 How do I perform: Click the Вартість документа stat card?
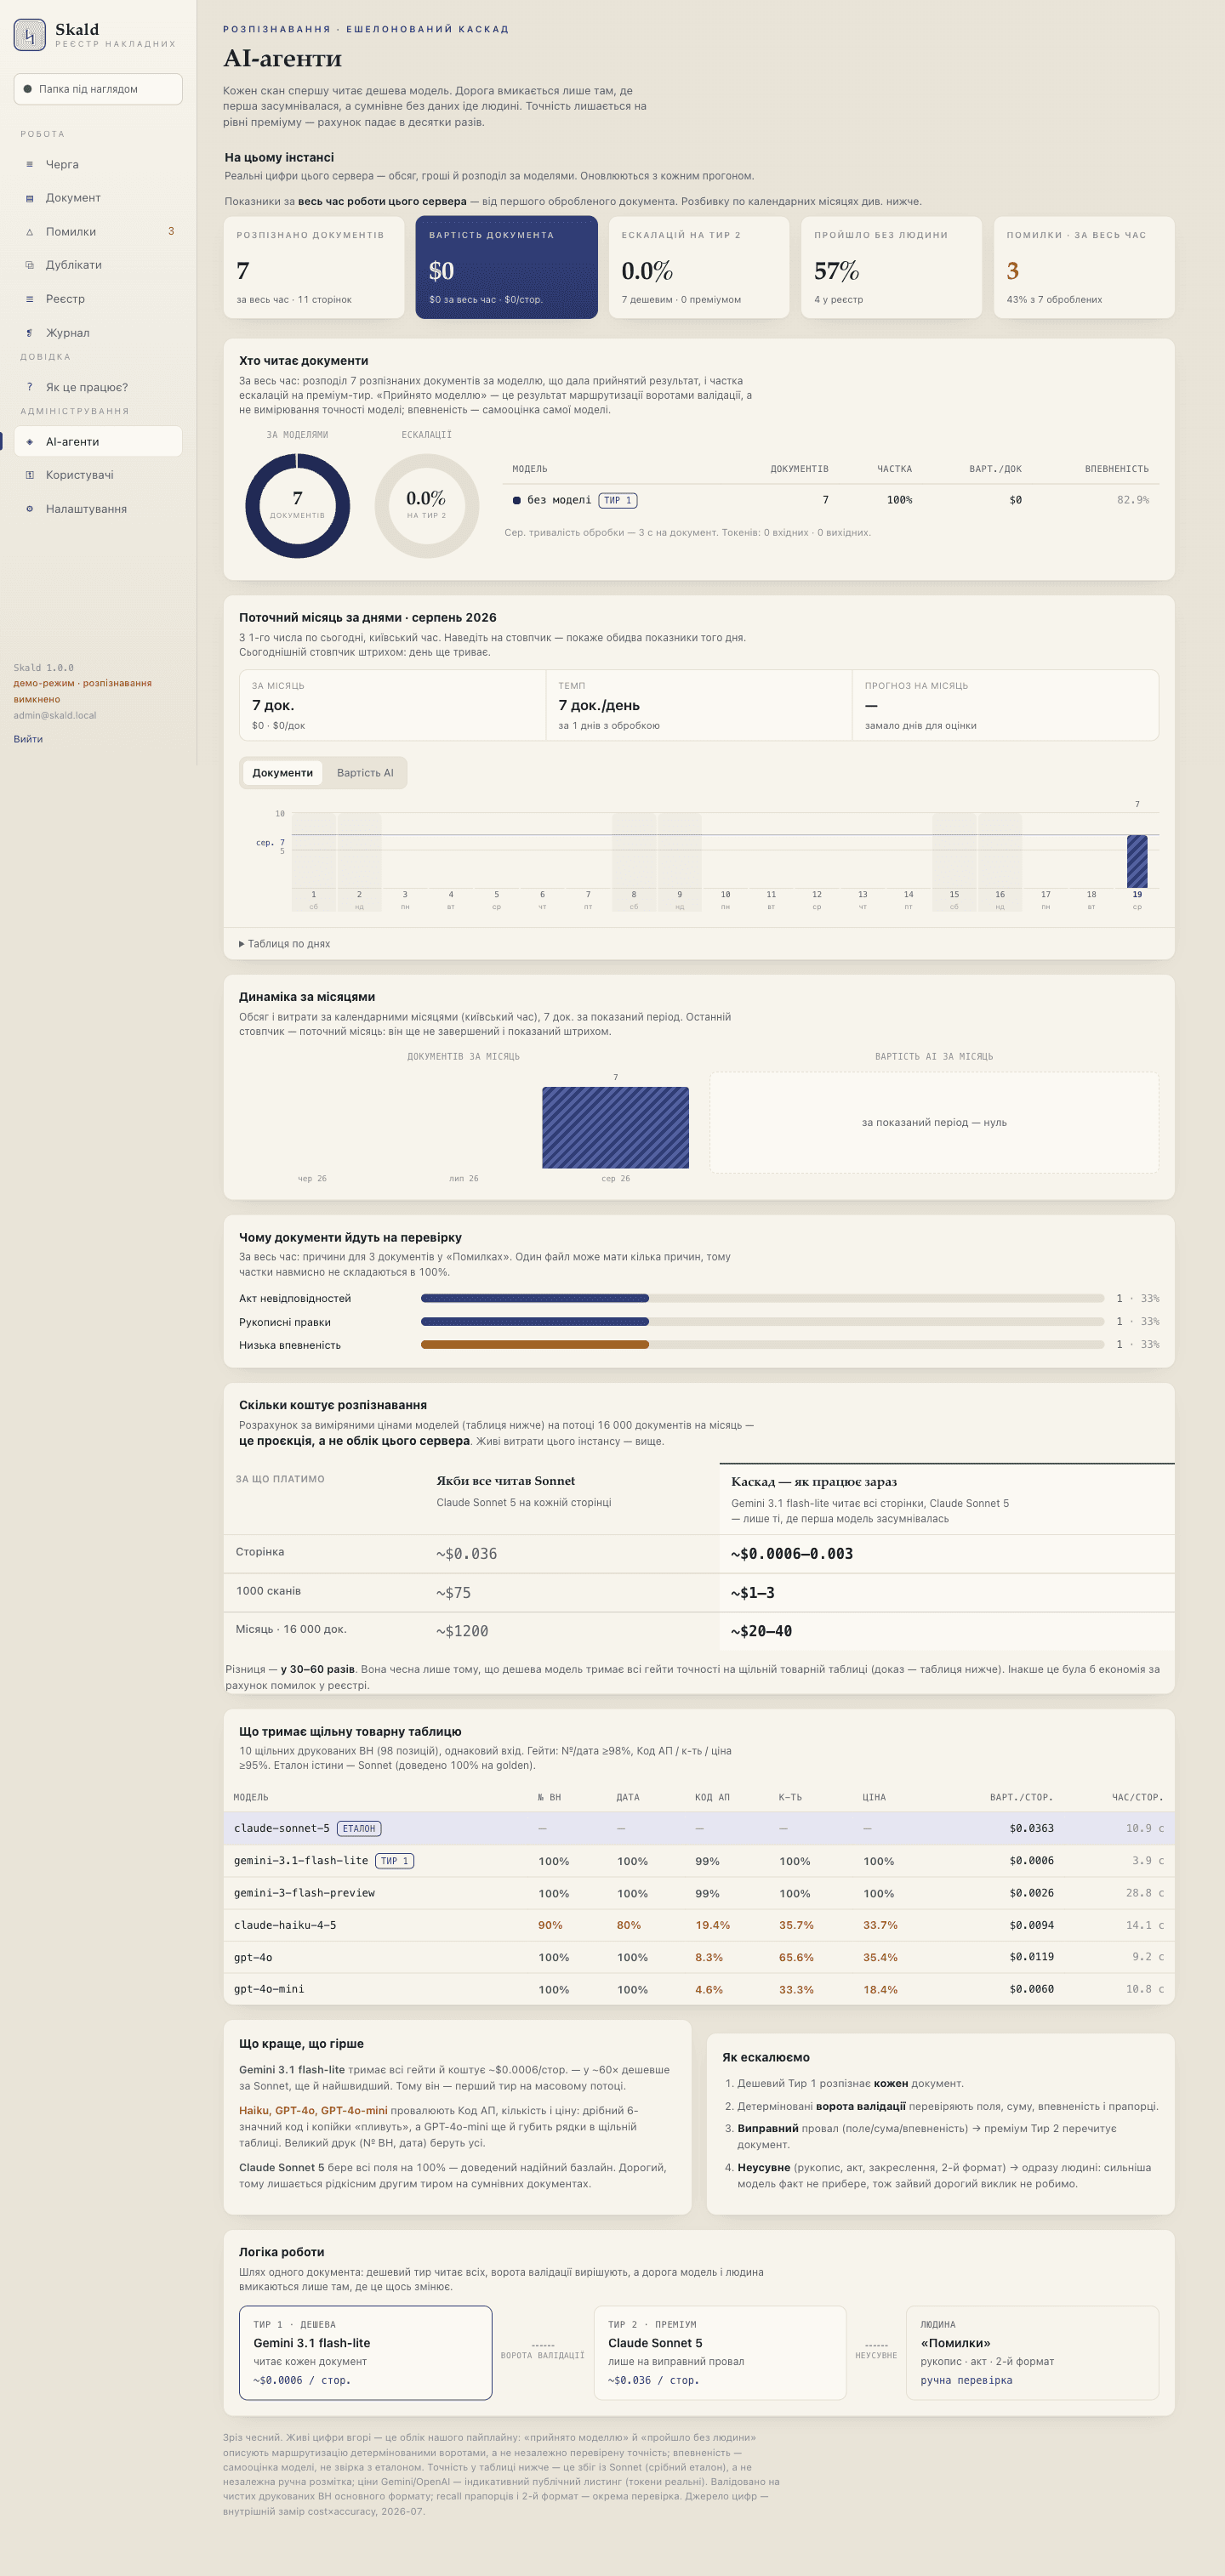(x=506, y=267)
